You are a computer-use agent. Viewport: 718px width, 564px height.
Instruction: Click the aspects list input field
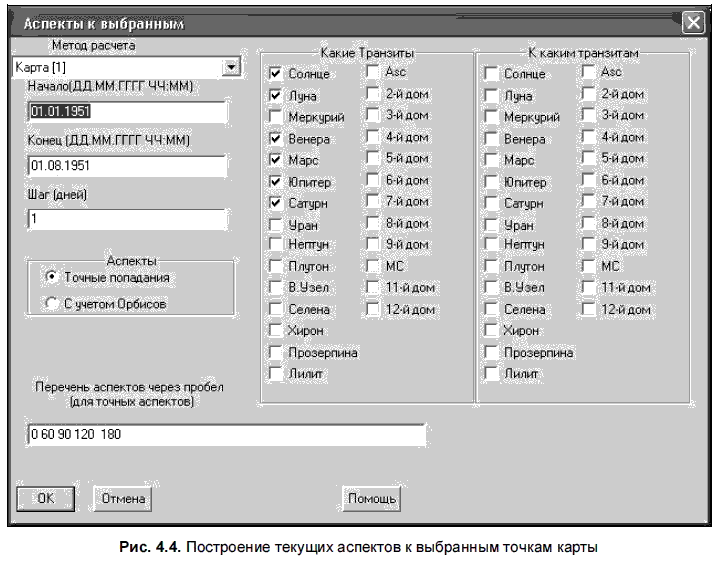point(227,434)
